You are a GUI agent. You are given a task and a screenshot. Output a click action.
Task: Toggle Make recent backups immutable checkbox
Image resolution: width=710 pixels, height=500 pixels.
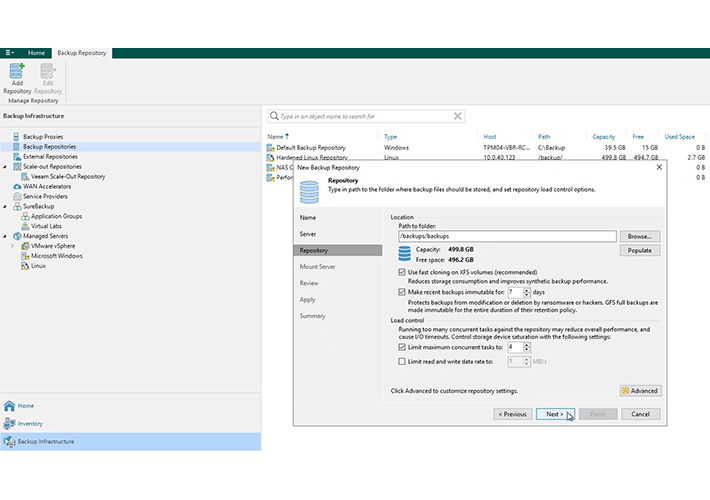coord(402,292)
